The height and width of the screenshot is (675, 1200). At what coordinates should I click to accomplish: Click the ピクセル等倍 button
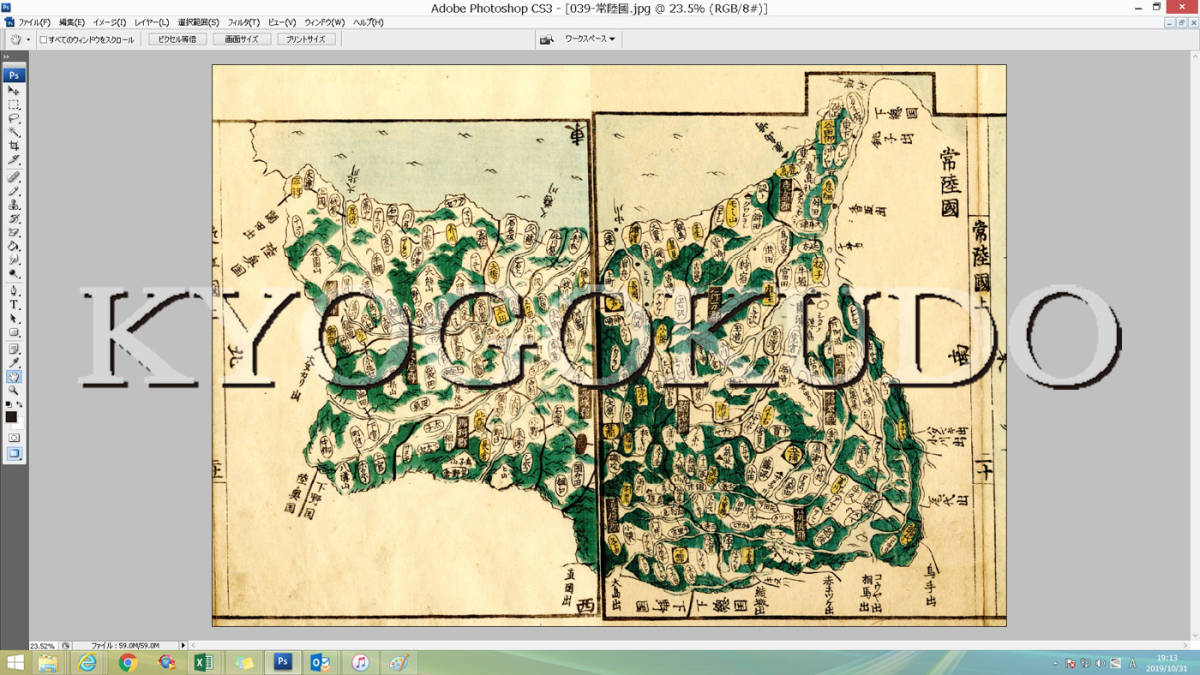(178, 39)
